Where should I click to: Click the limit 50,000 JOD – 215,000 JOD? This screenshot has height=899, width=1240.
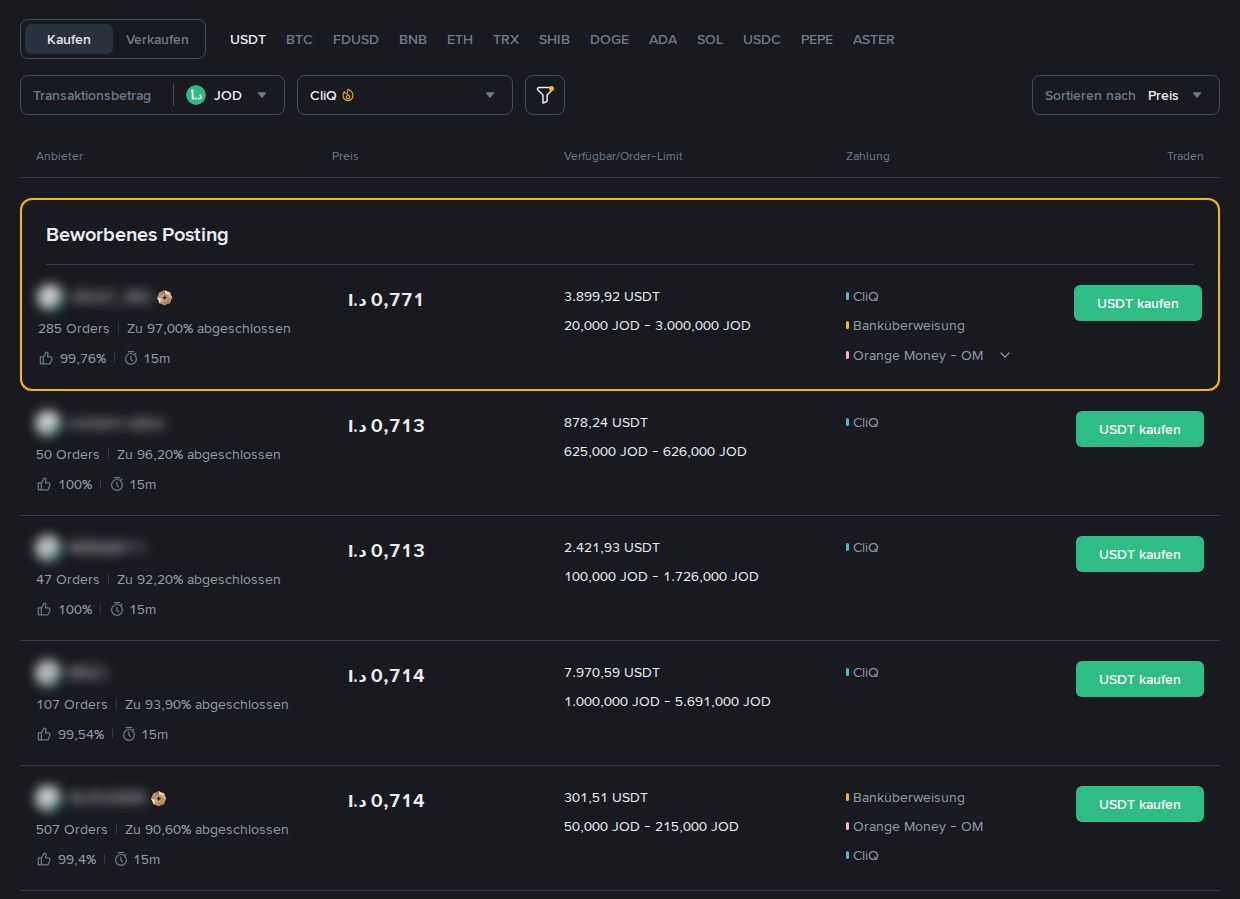pyautogui.click(x=651, y=827)
